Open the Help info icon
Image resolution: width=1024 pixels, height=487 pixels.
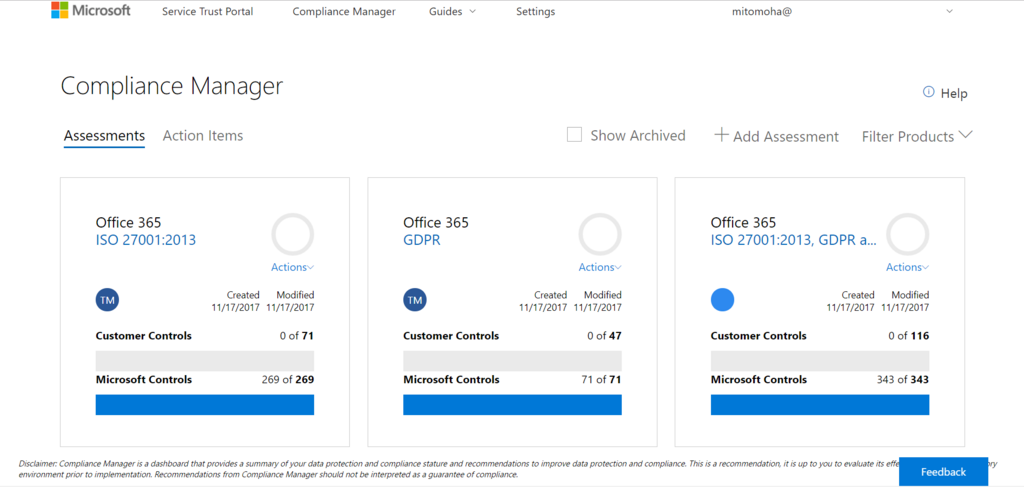(x=928, y=92)
